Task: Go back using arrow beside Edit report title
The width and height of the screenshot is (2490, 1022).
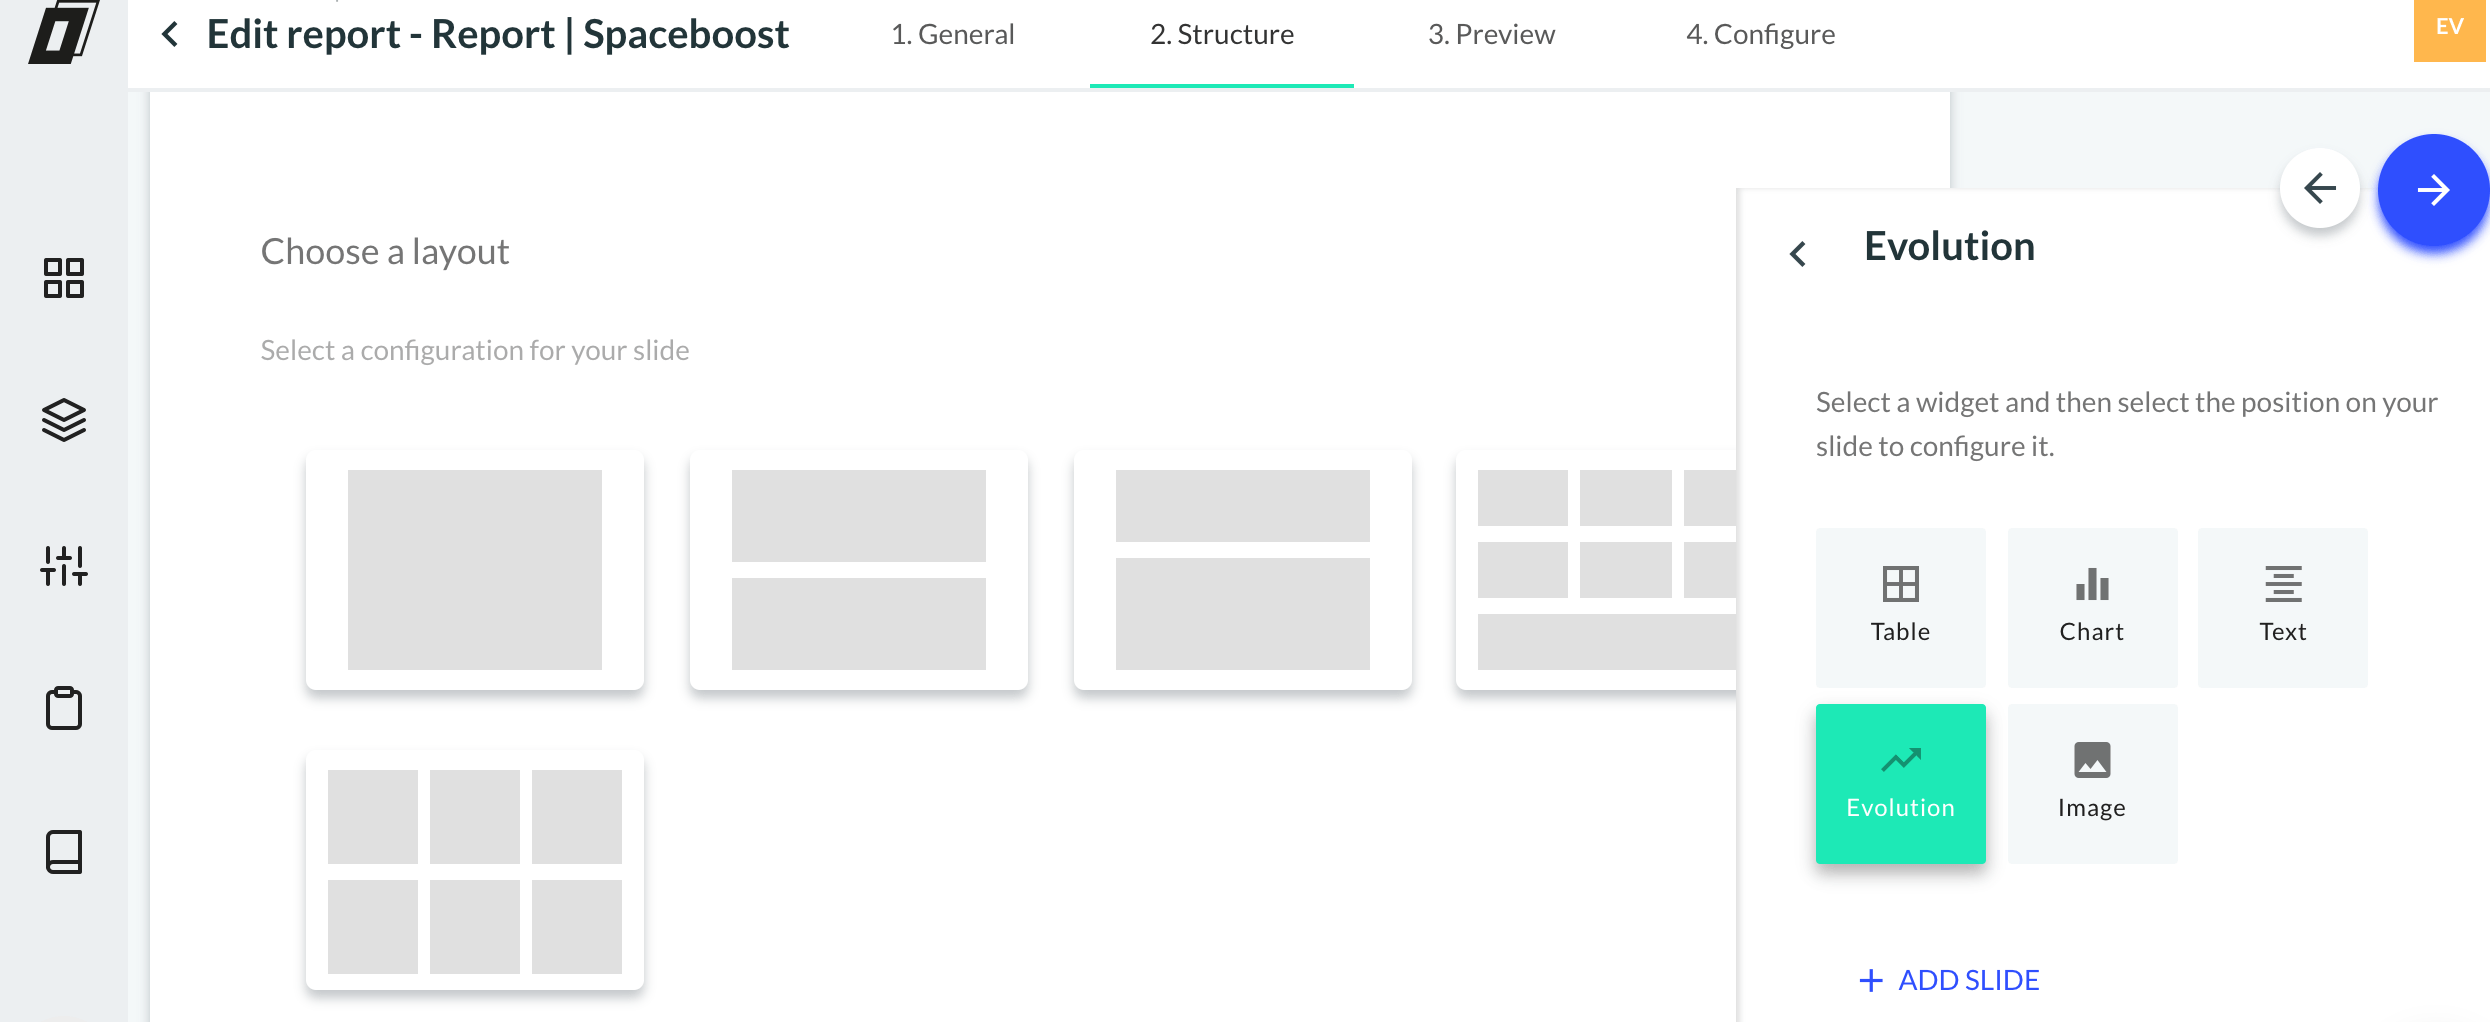Action: [170, 35]
